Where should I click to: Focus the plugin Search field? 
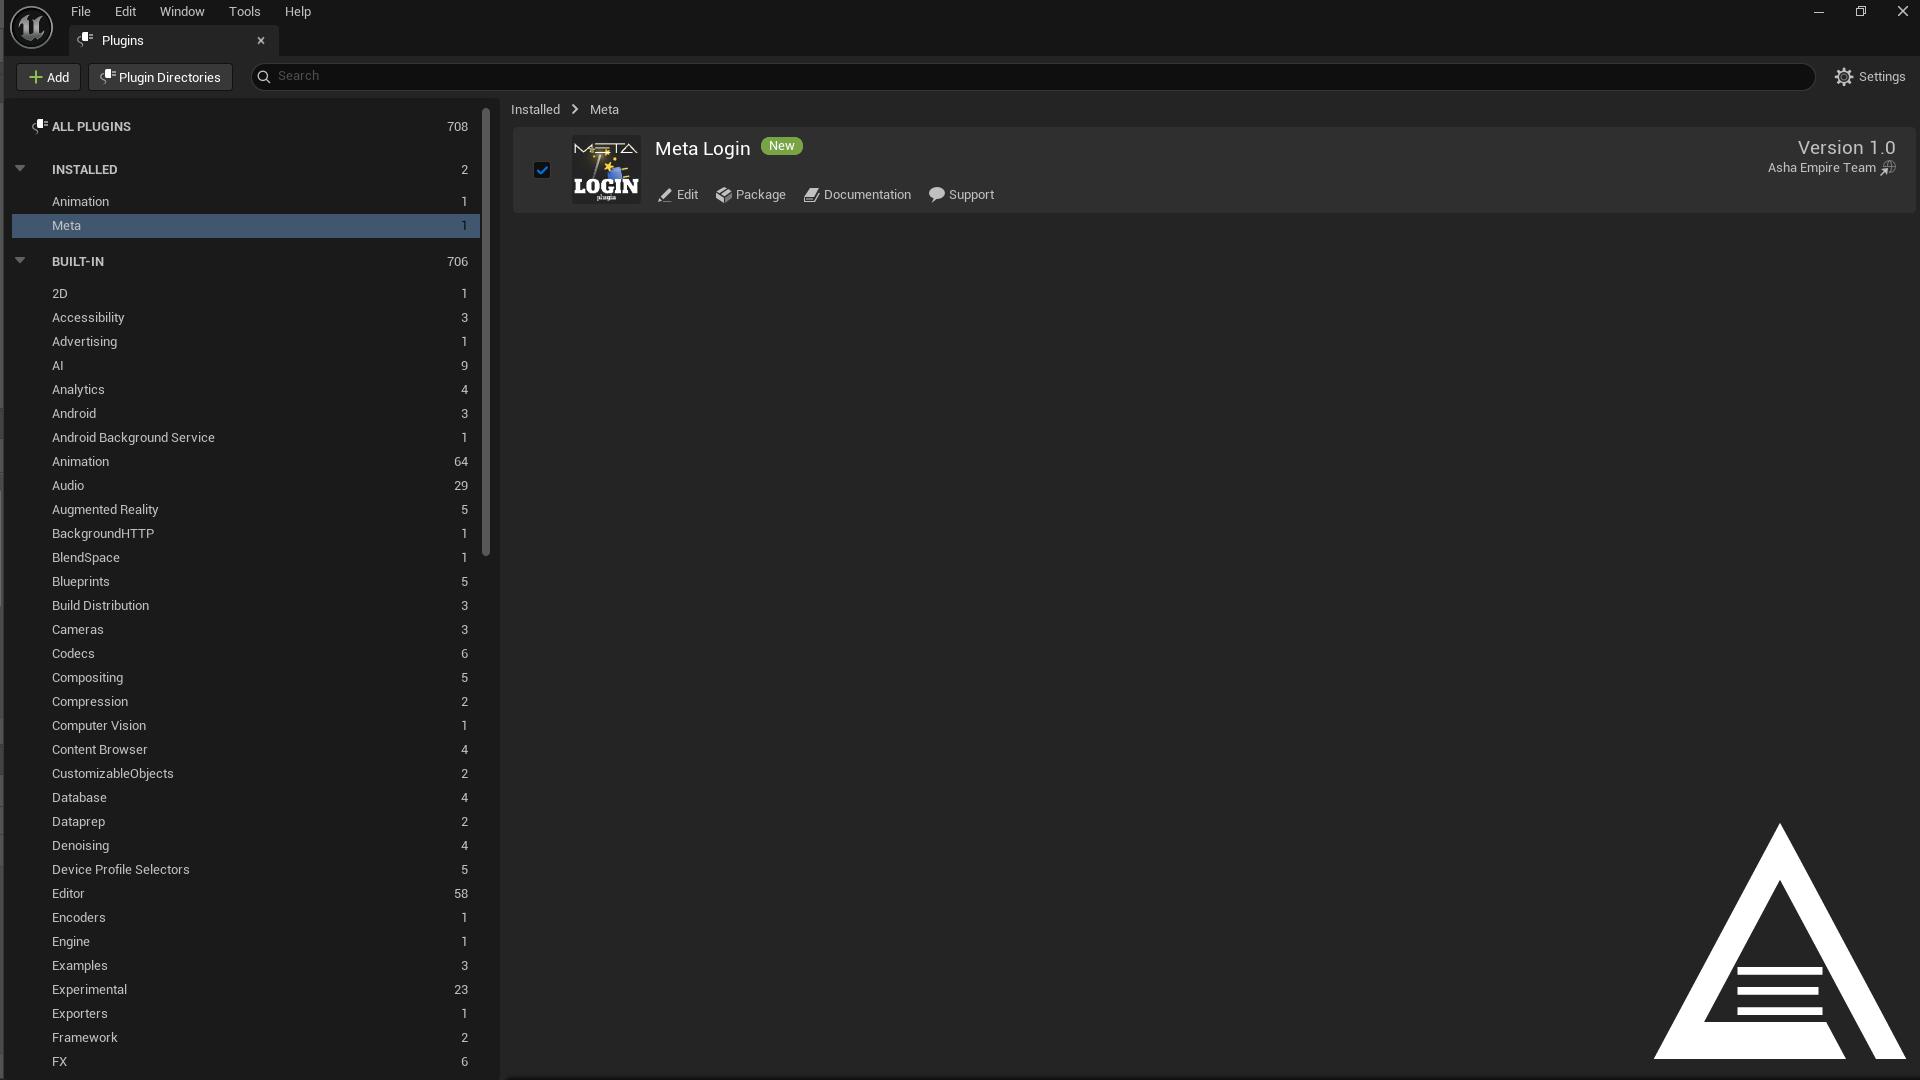tap(1033, 77)
